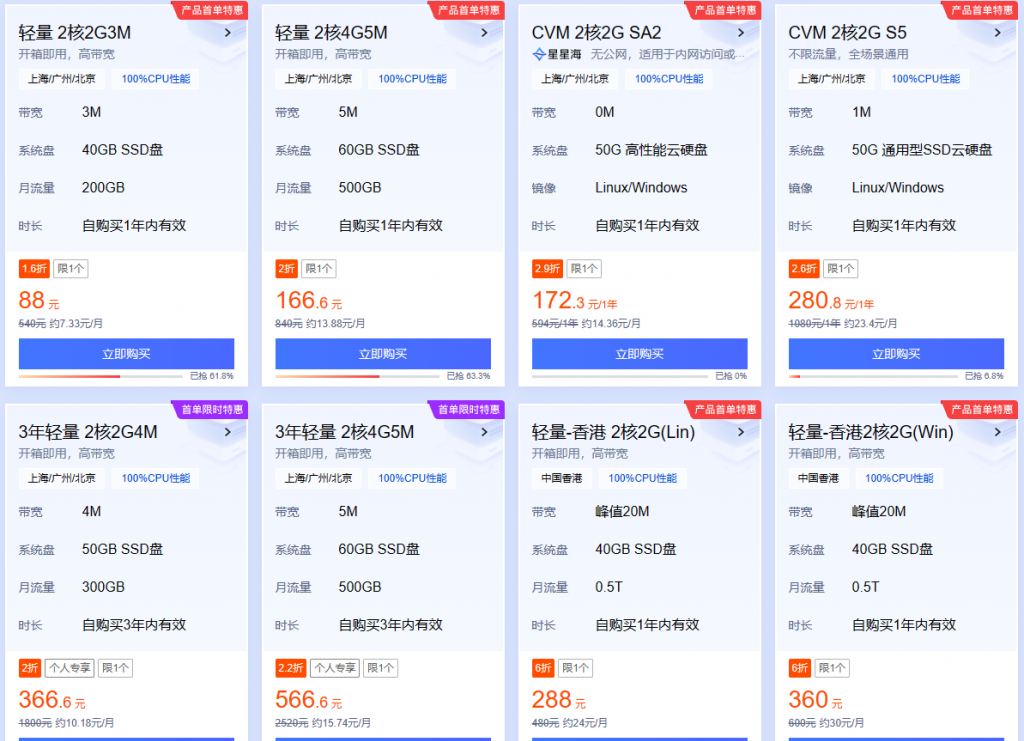Select 中国香港 tag on 轻量-香港2核2G(Win)

(818, 479)
